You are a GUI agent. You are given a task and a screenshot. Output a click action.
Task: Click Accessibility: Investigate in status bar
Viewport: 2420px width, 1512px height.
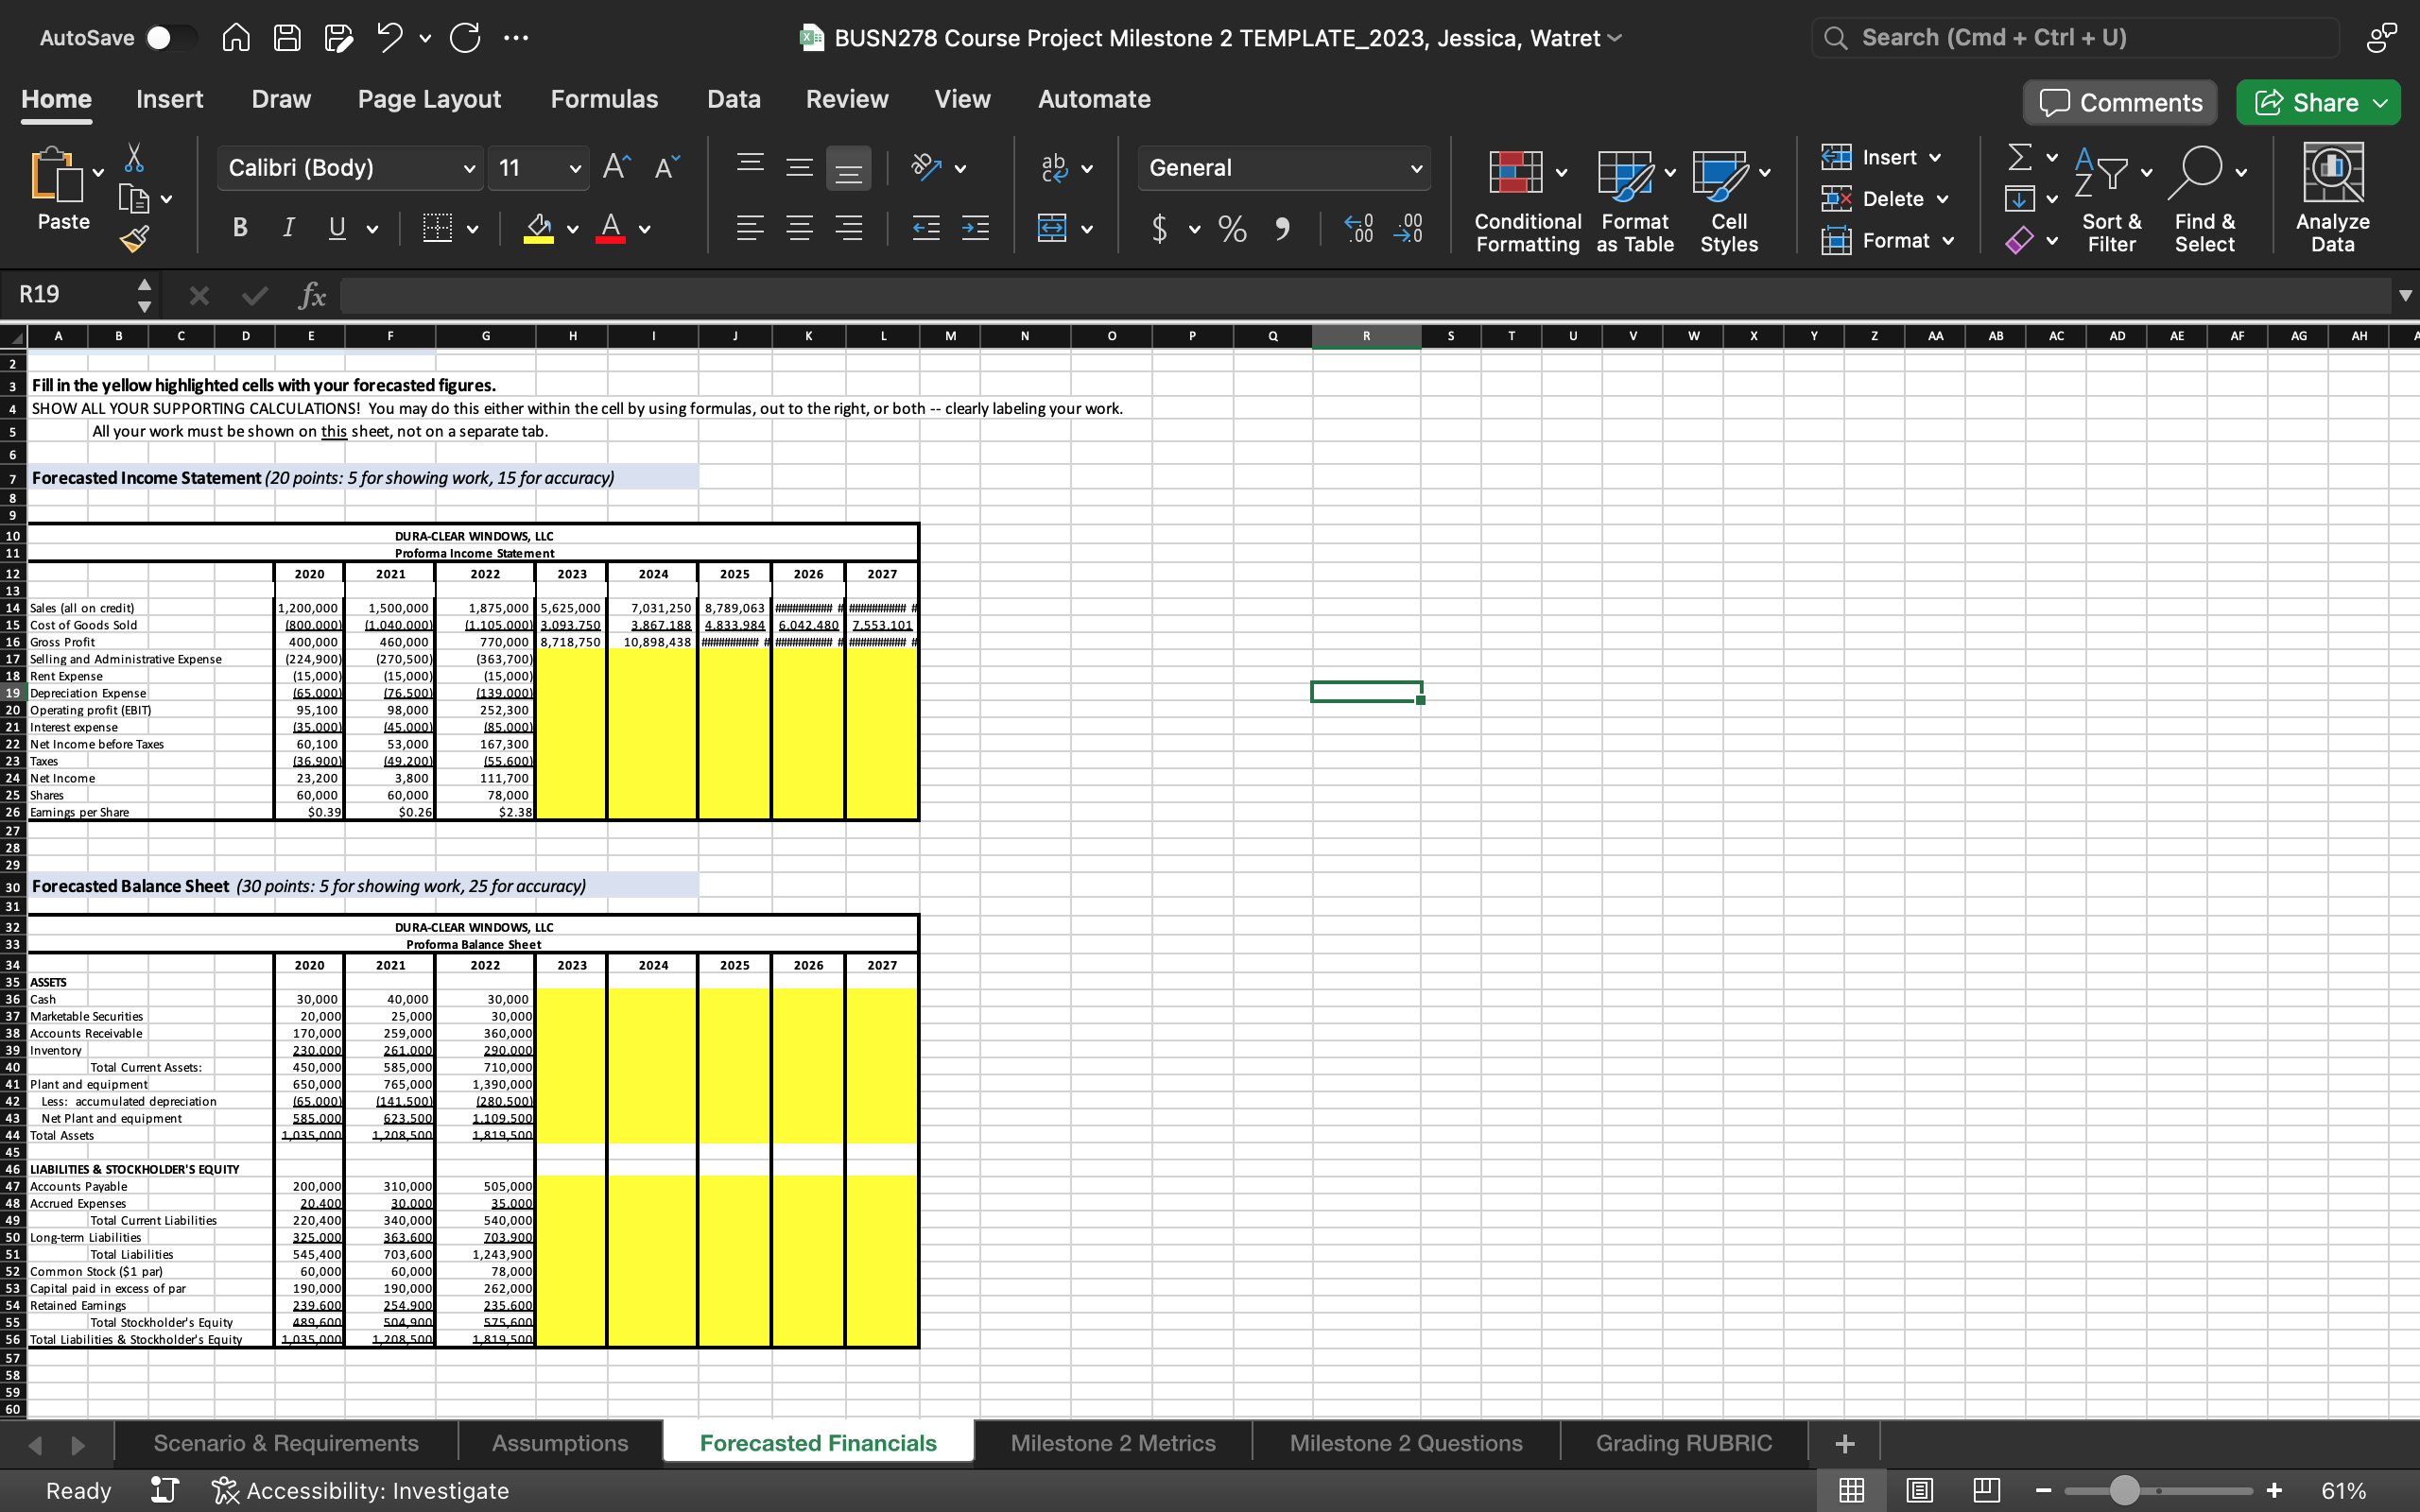pos(360,1490)
